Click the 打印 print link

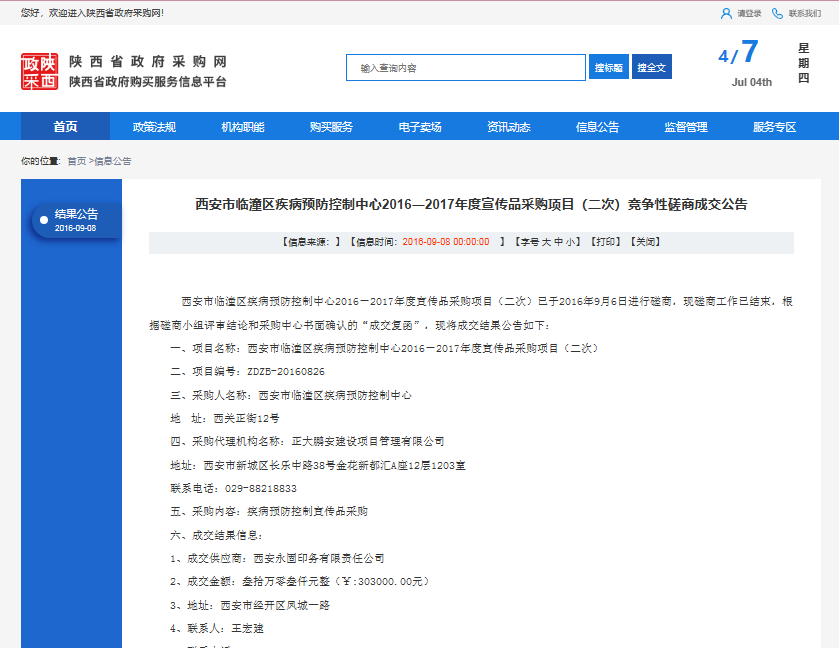[603, 242]
